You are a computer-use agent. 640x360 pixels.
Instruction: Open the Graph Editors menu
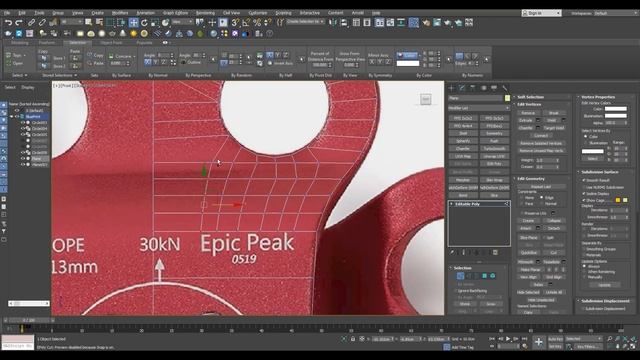coord(176,13)
